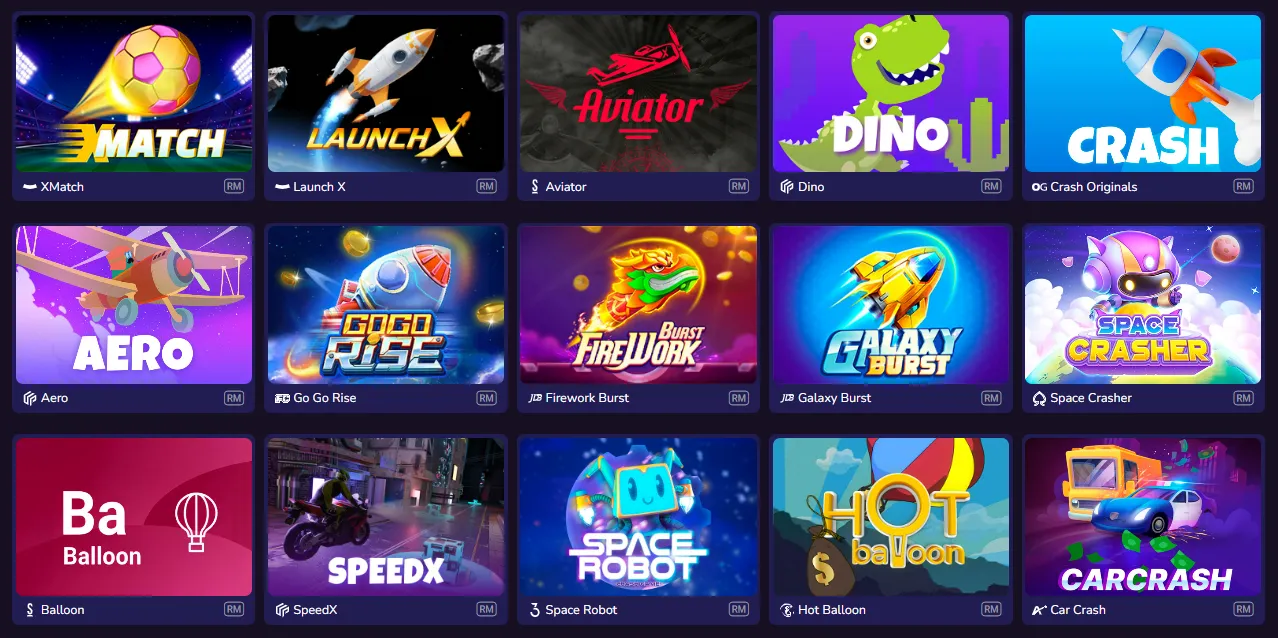Open the Galaxy Burst title link
Screen dimensions: 1278x638
[x=834, y=398]
